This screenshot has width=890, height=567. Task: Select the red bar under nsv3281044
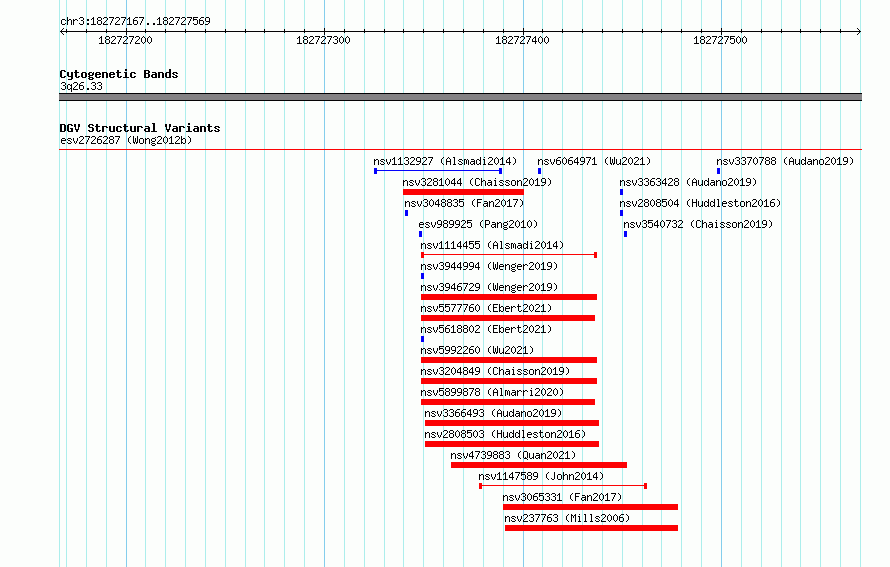463,192
